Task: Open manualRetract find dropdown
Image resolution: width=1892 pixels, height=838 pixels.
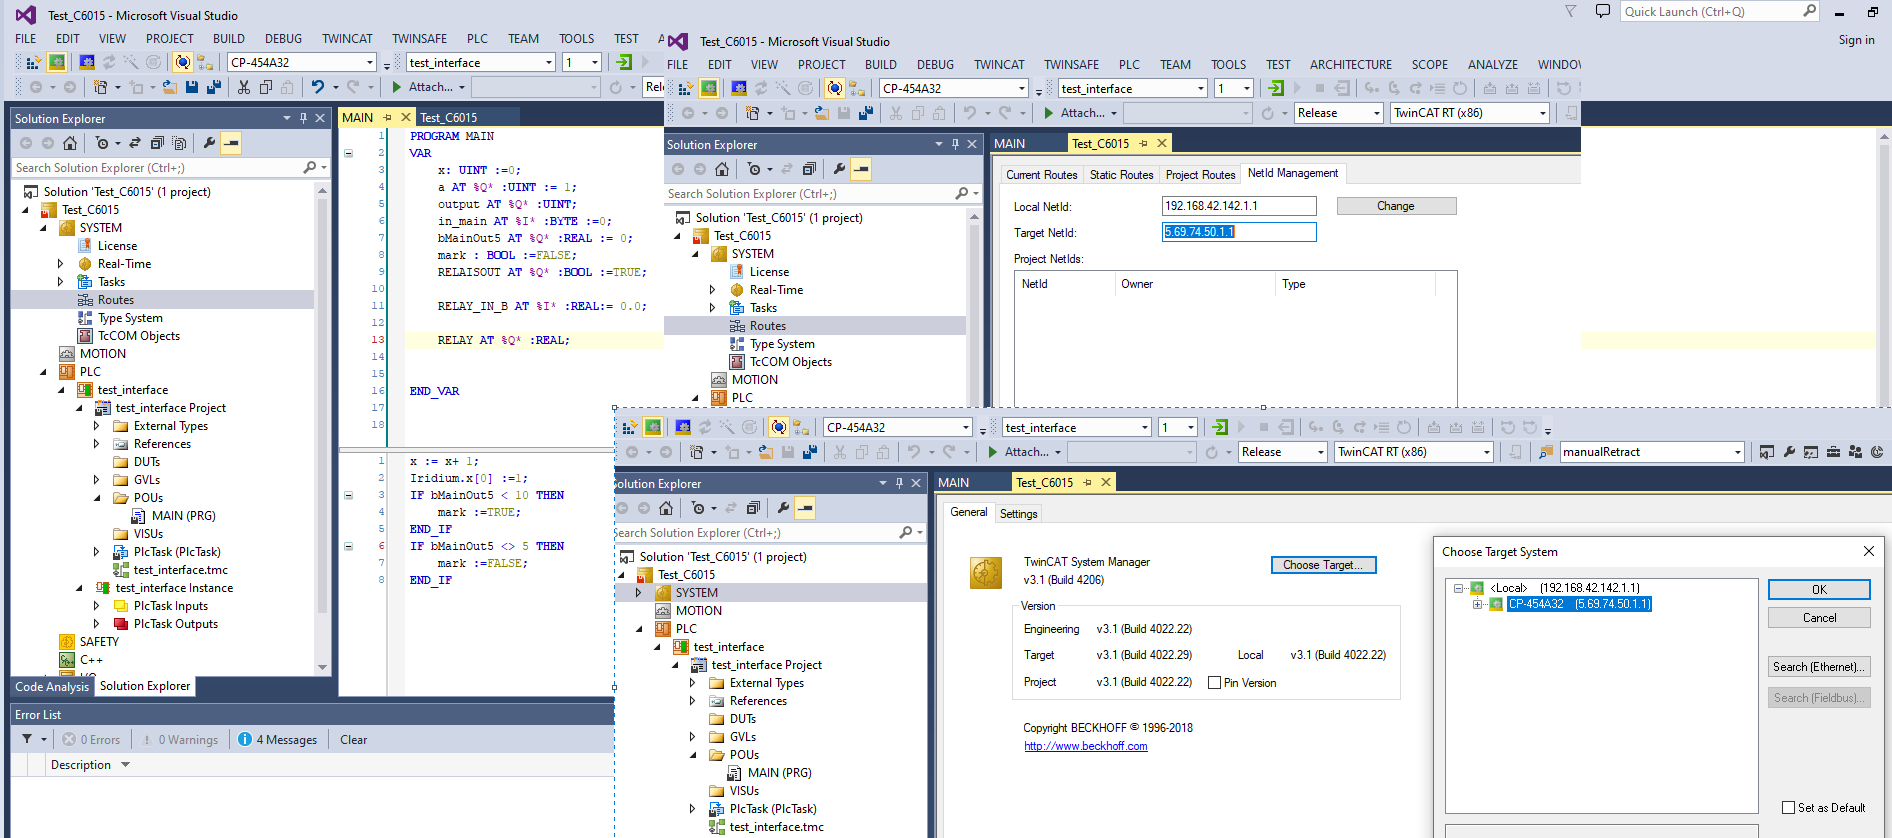Action: [x=1738, y=452]
